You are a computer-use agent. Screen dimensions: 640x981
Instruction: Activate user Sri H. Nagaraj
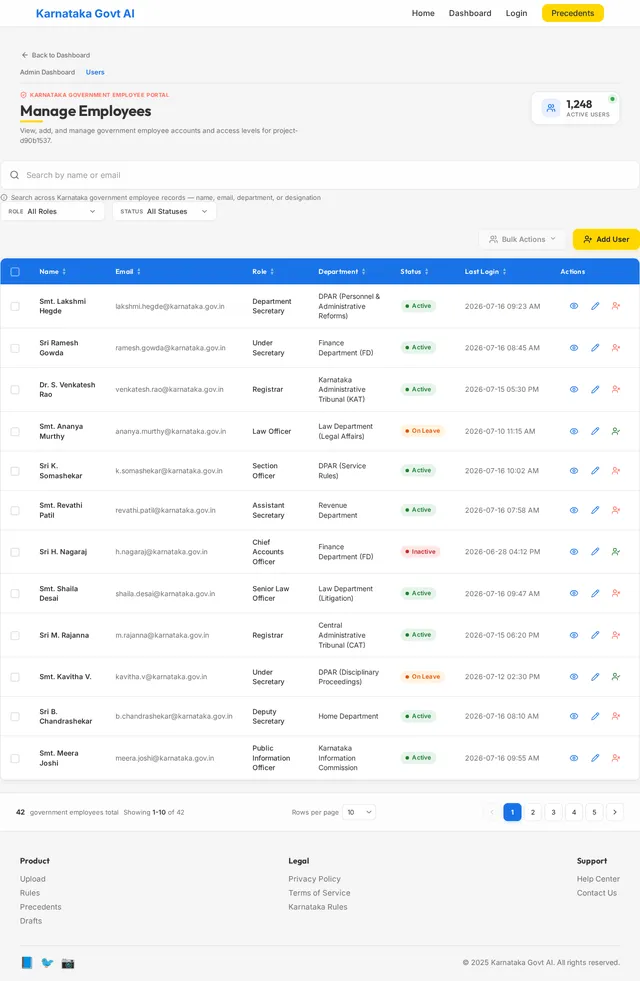(x=616, y=552)
